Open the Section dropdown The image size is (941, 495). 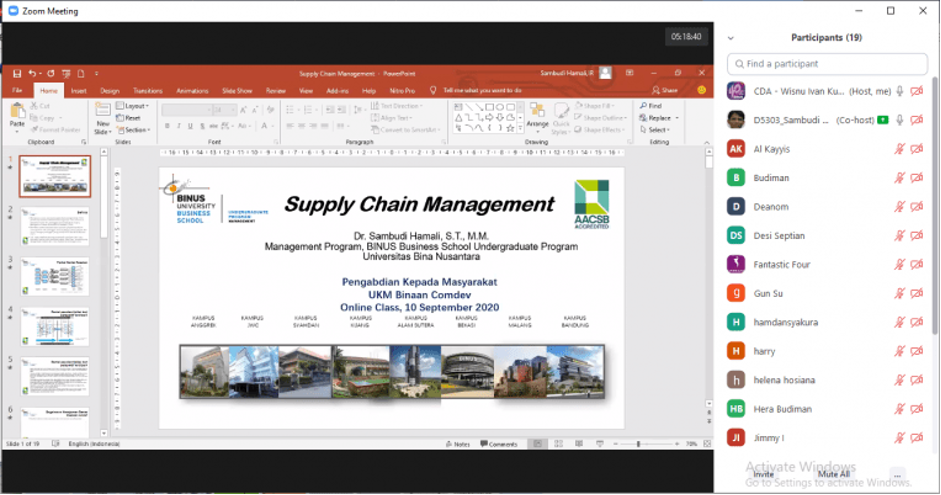coord(133,130)
